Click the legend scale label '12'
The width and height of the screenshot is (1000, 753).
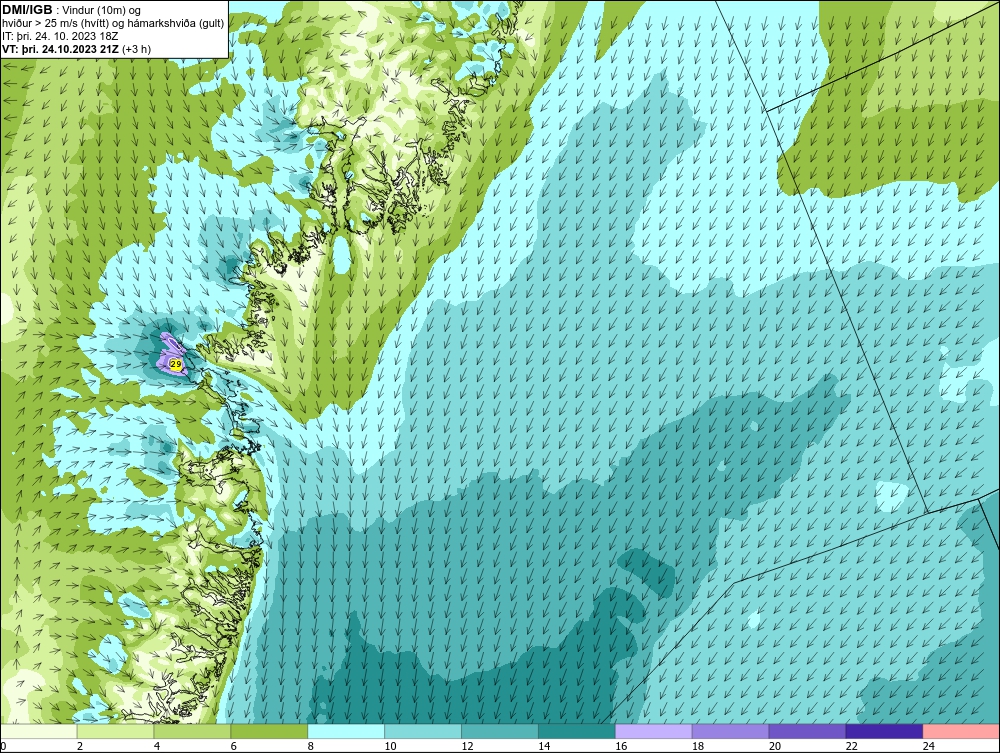coord(467,746)
